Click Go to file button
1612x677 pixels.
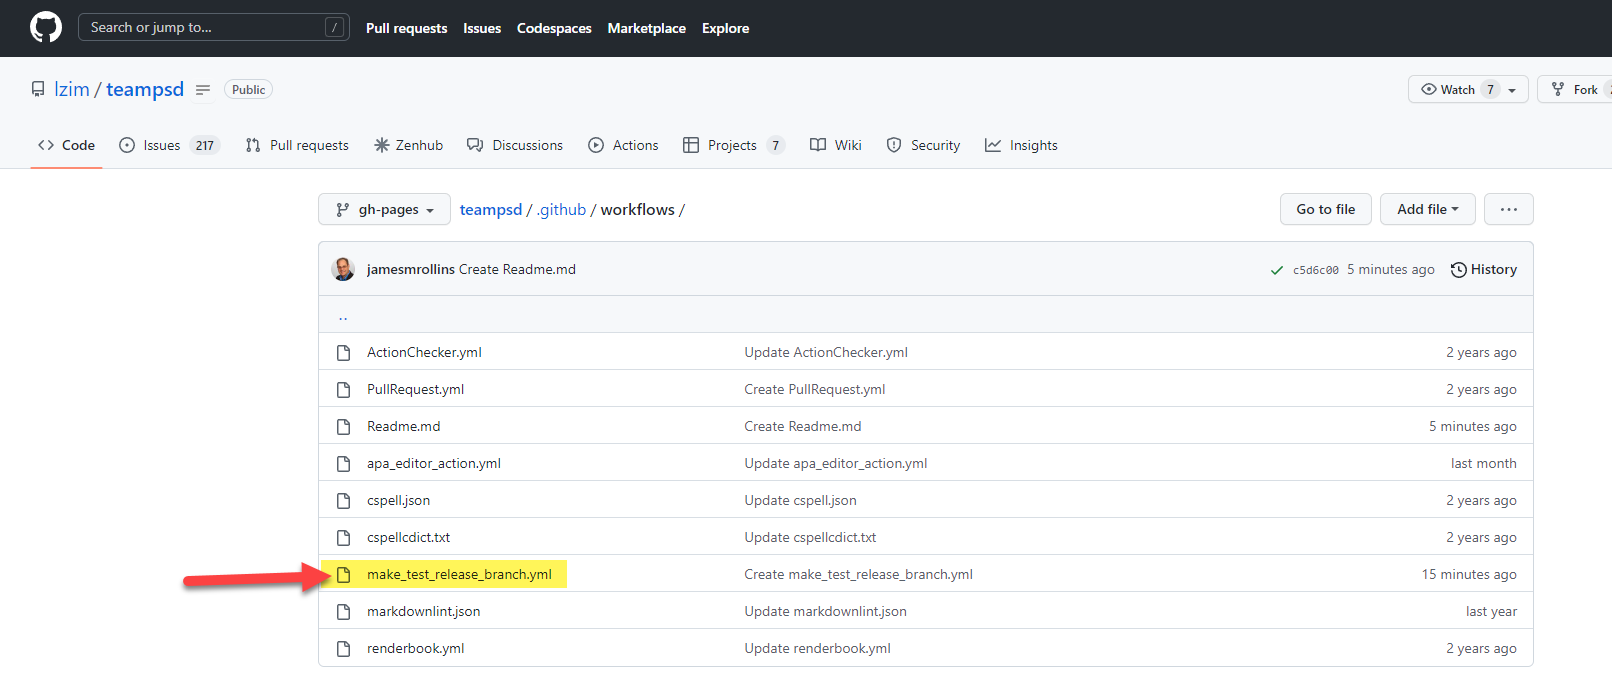click(1325, 209)
